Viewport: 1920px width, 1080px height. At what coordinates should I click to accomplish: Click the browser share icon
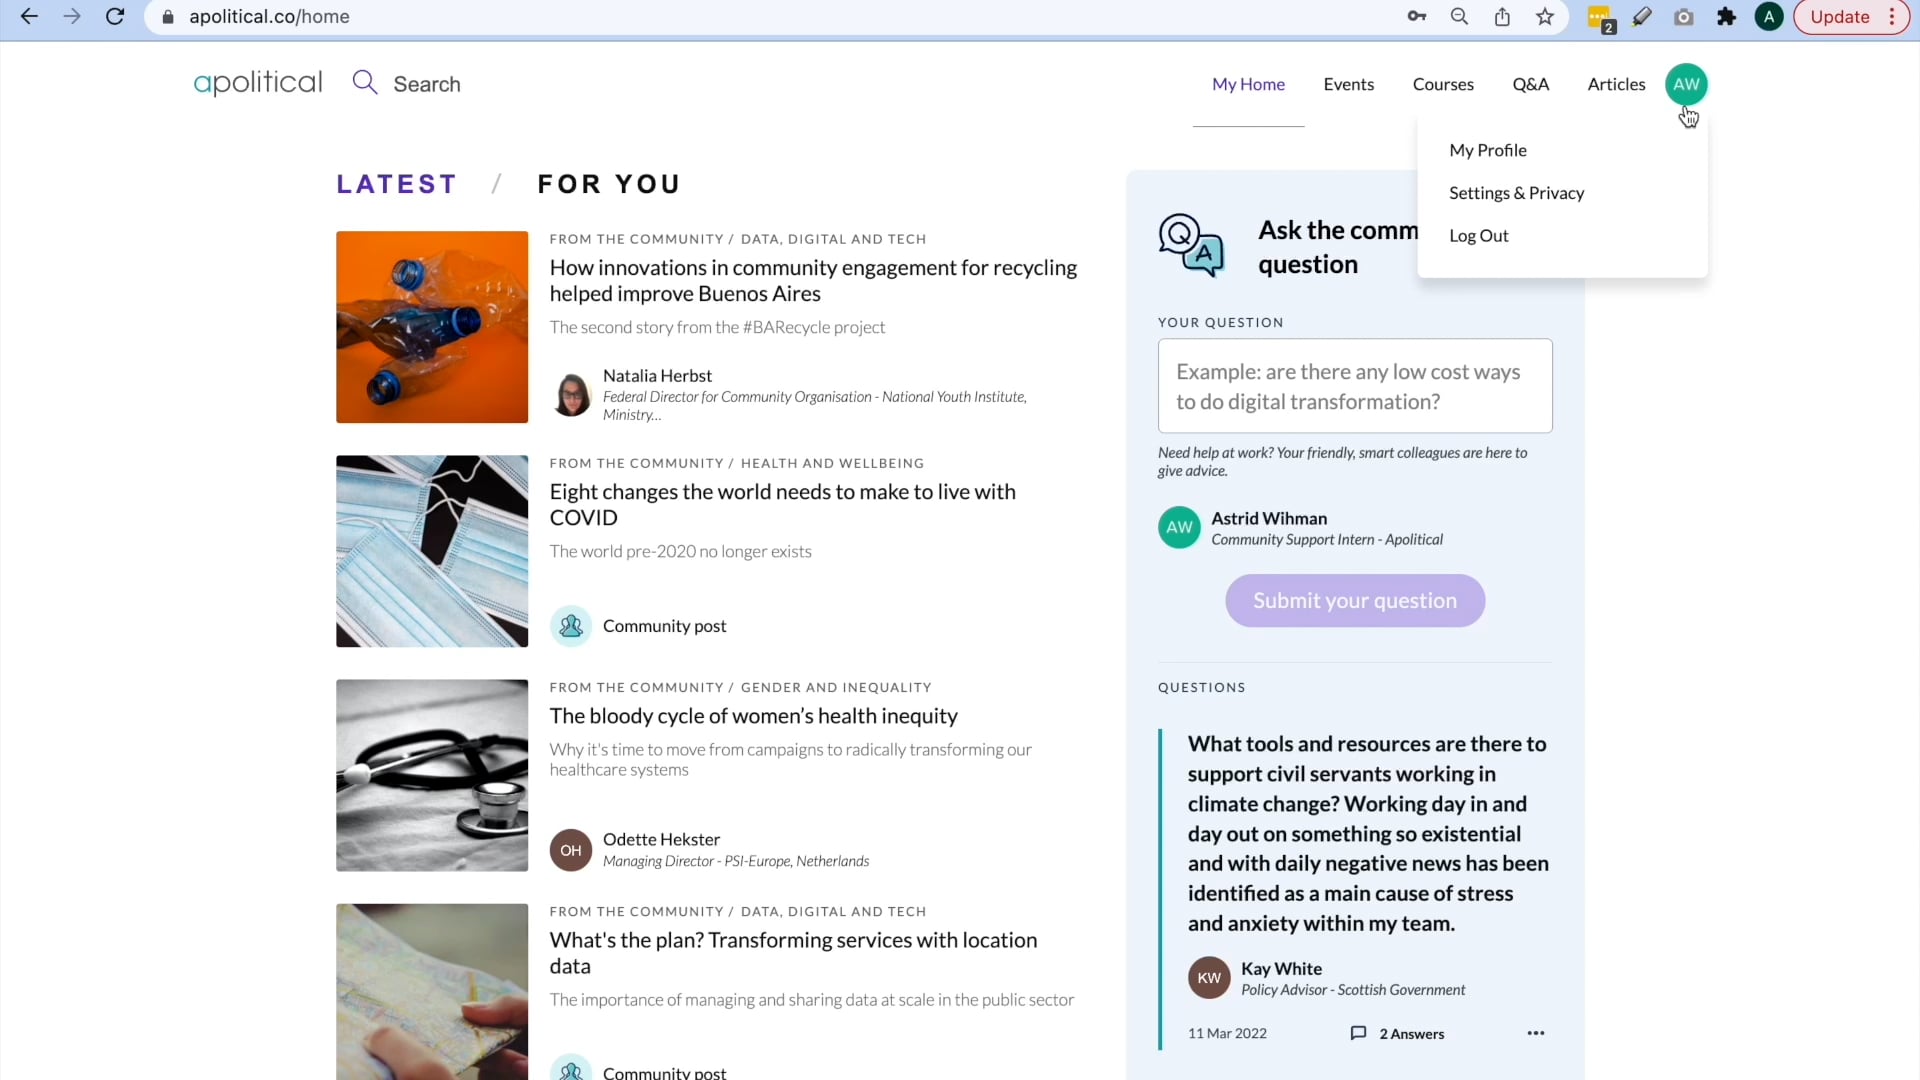[1502, 17]
